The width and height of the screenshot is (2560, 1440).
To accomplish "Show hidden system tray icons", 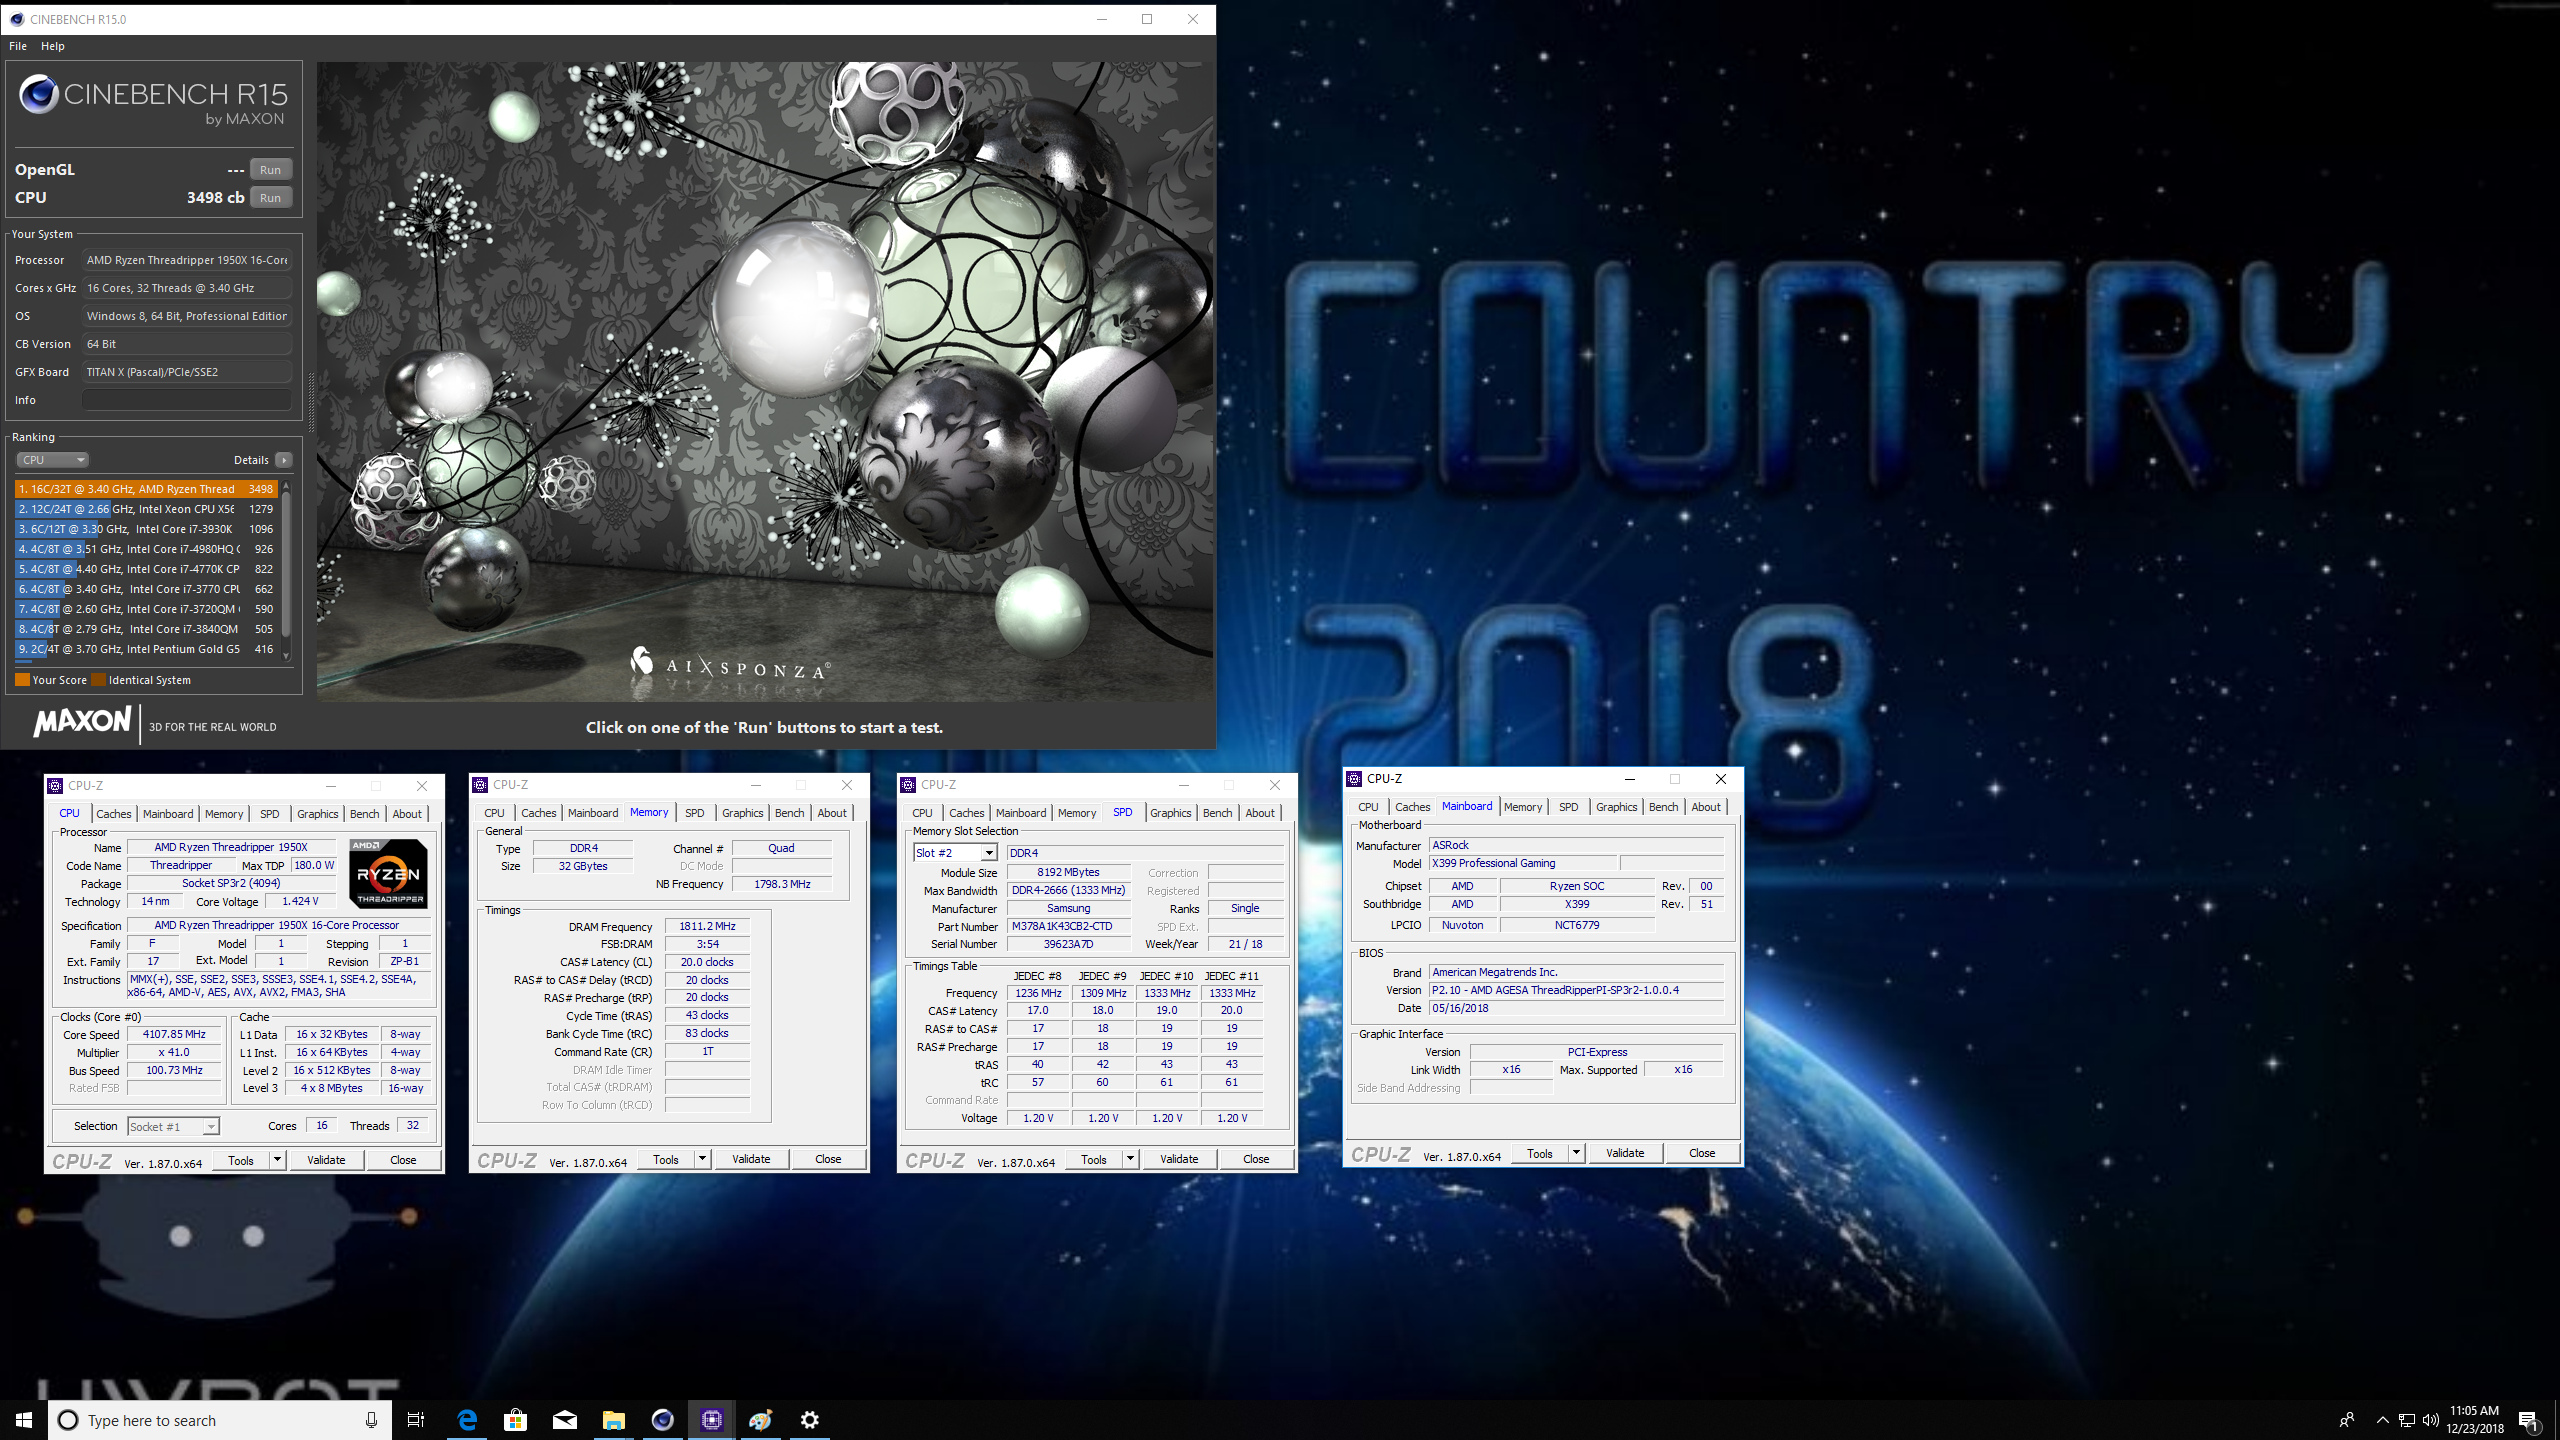I will pyautogui.click(x=2383, y=1421).
